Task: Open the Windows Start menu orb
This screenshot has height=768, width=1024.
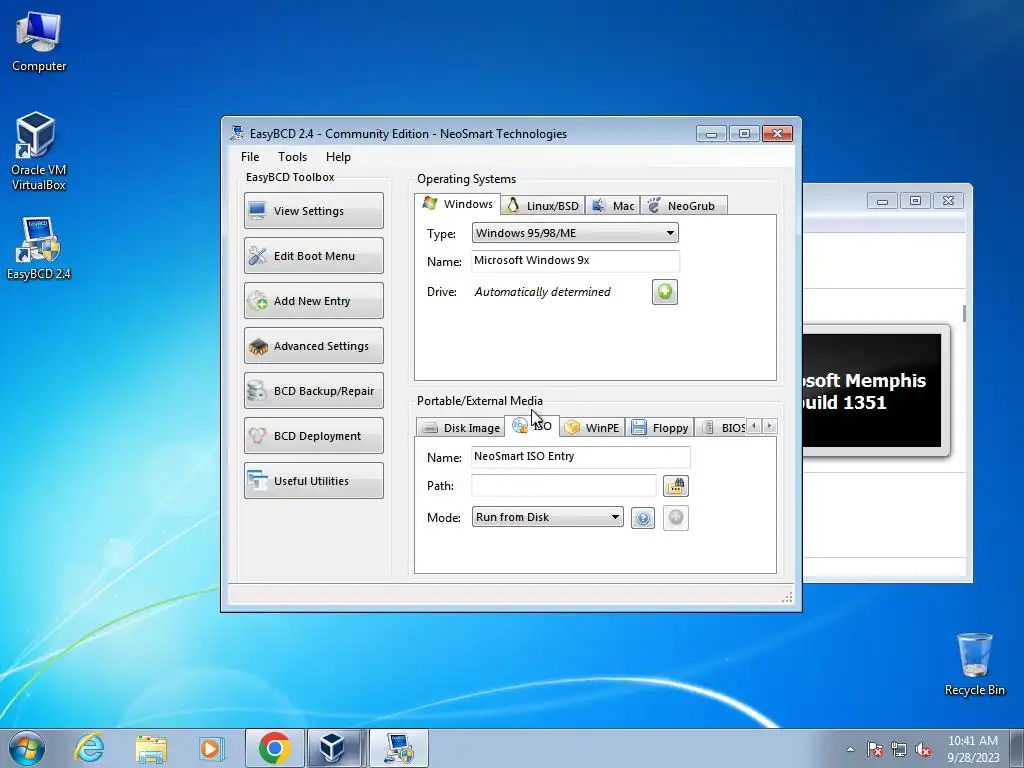Action: pos(27,748)
